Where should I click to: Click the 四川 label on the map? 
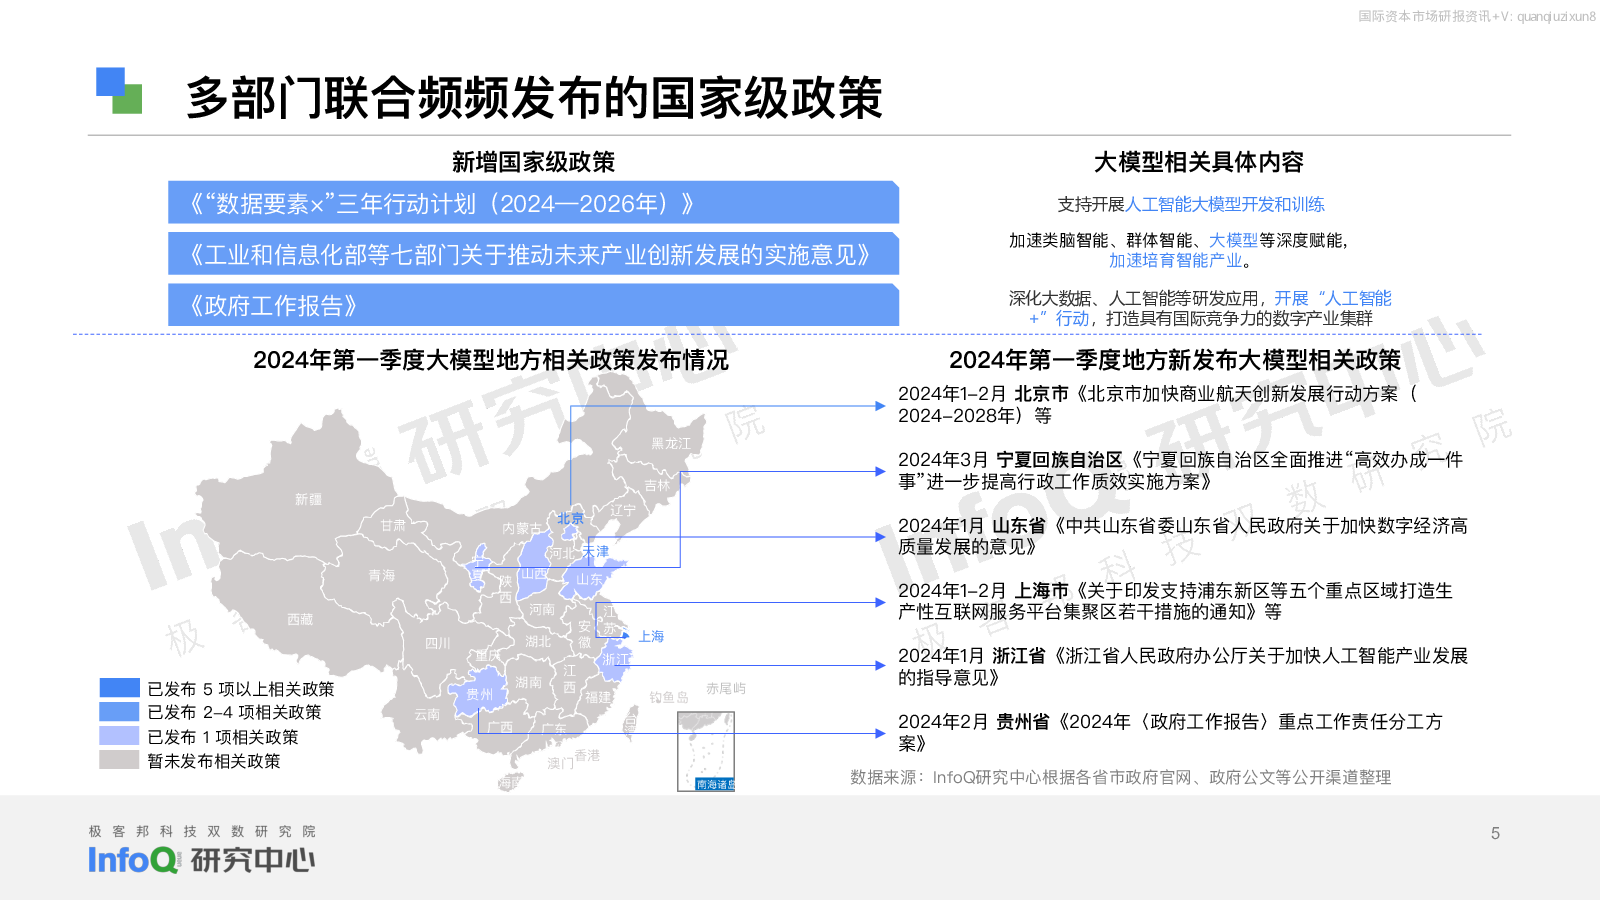[438, 643]
